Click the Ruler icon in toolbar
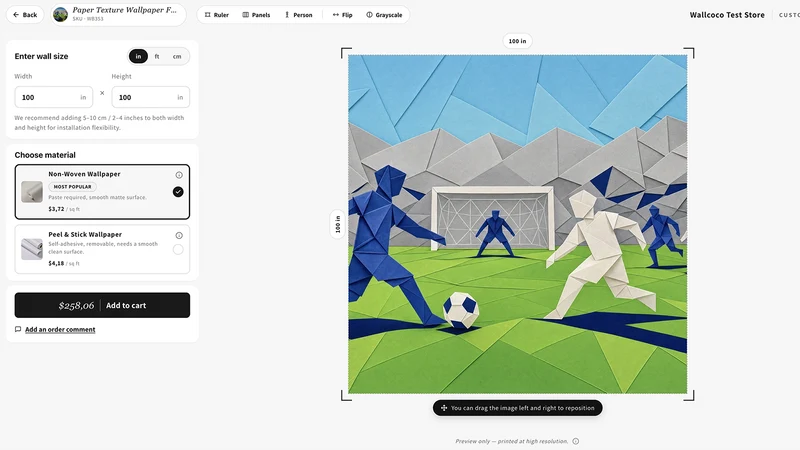 click(x=208, y=15)
